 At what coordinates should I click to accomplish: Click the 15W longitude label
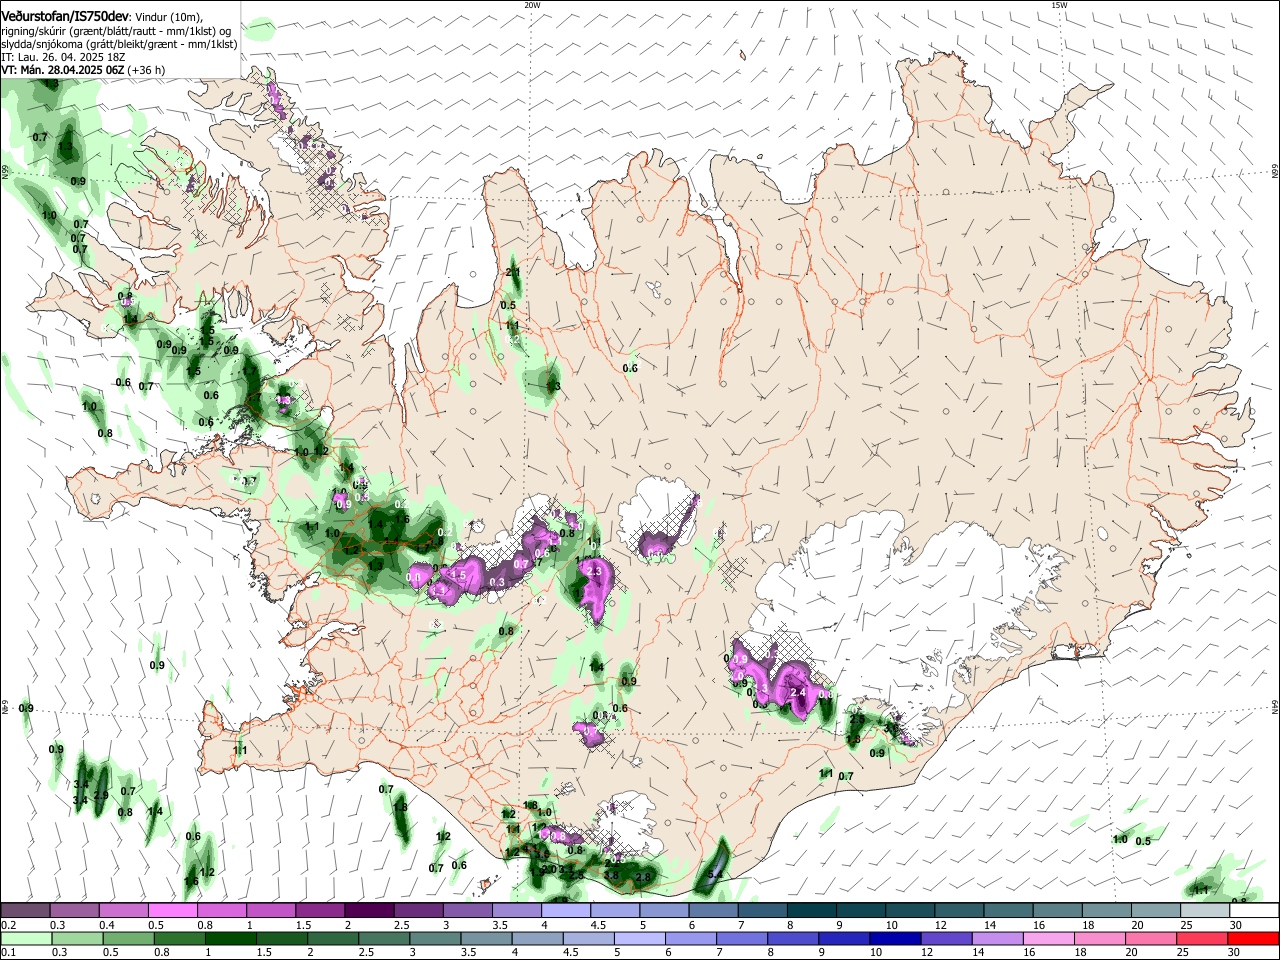1059,5
